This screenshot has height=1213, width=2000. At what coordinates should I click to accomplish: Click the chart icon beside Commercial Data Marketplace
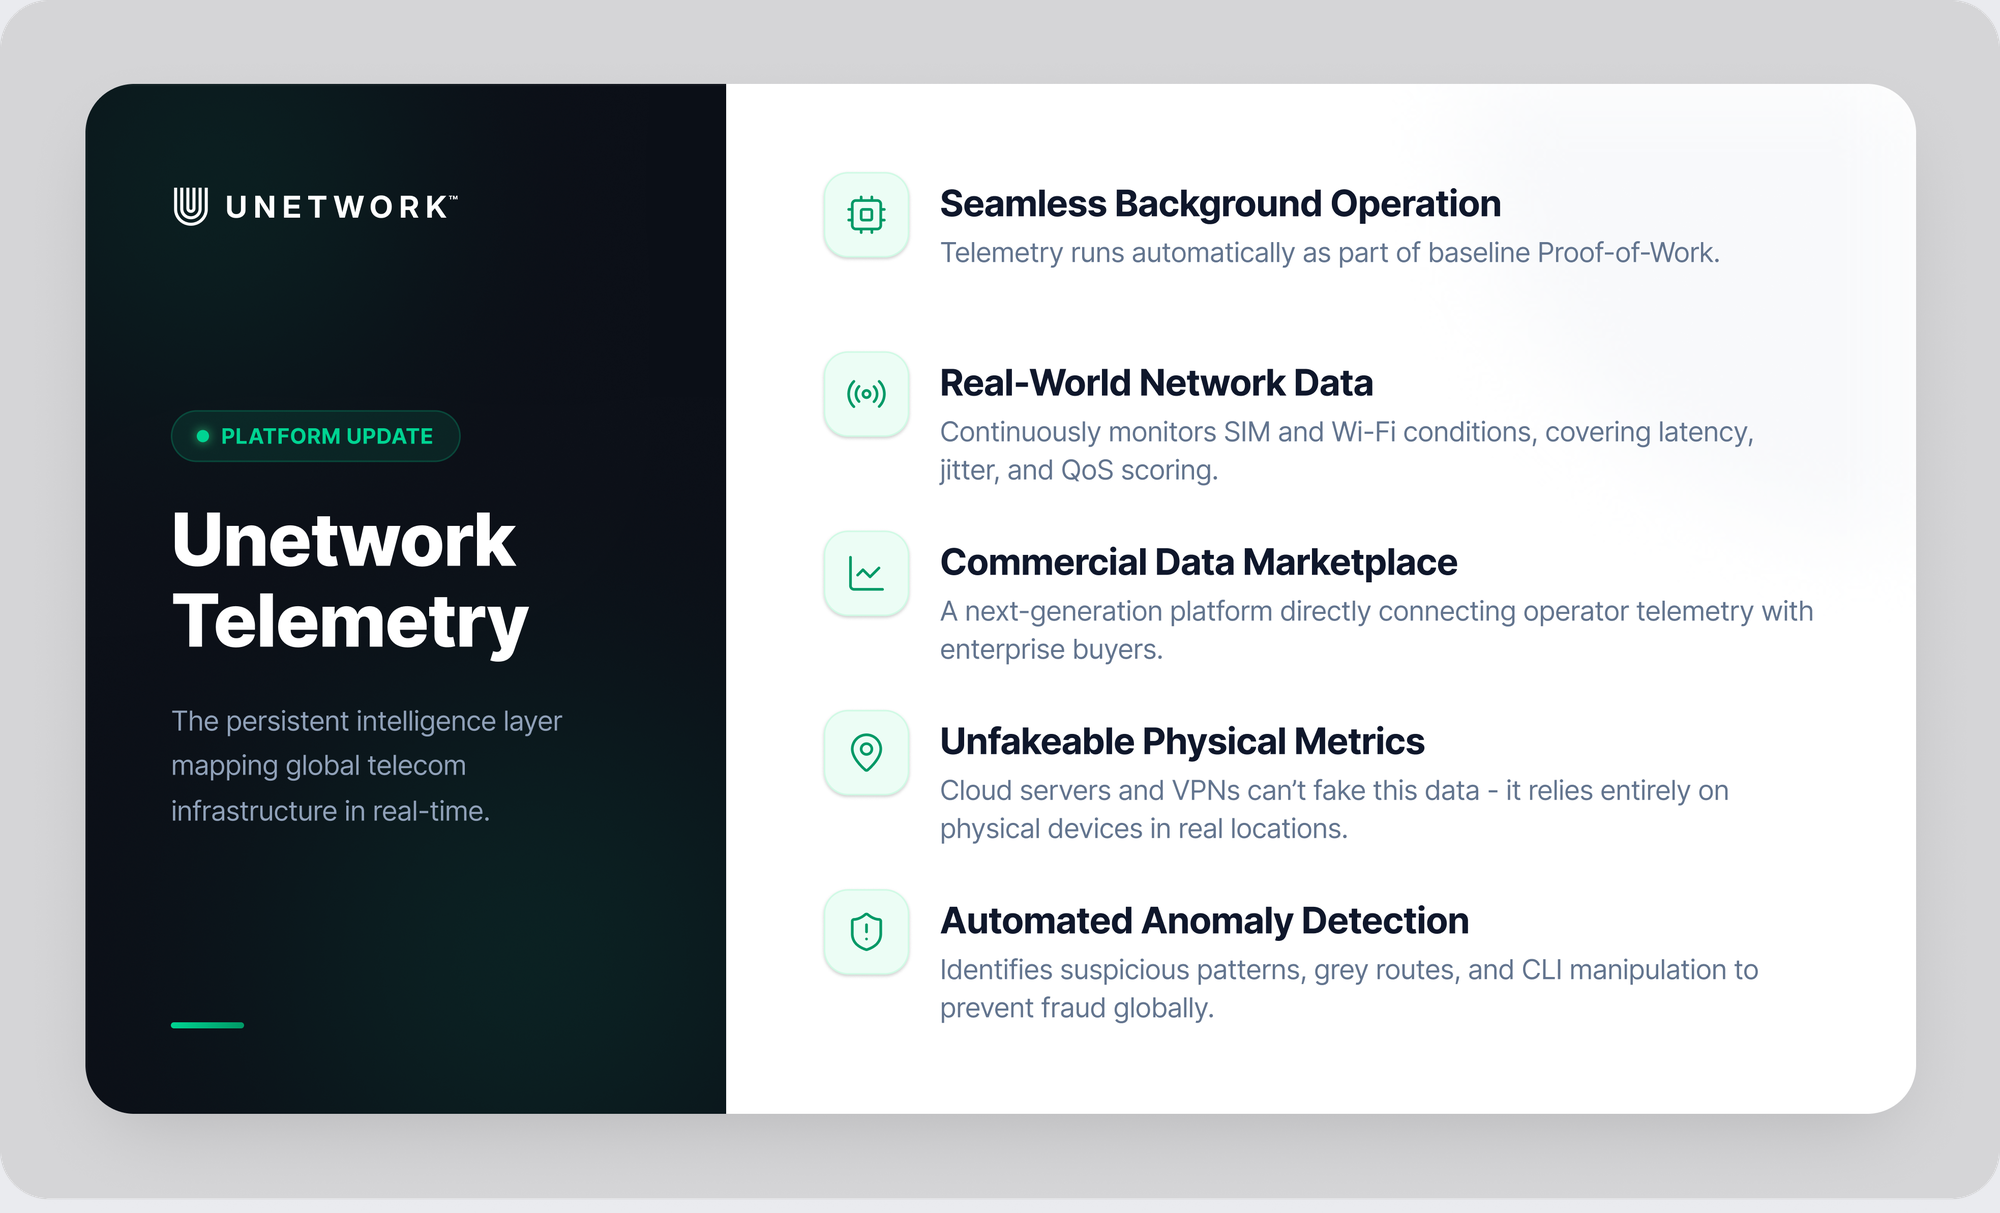coord(866,573)
